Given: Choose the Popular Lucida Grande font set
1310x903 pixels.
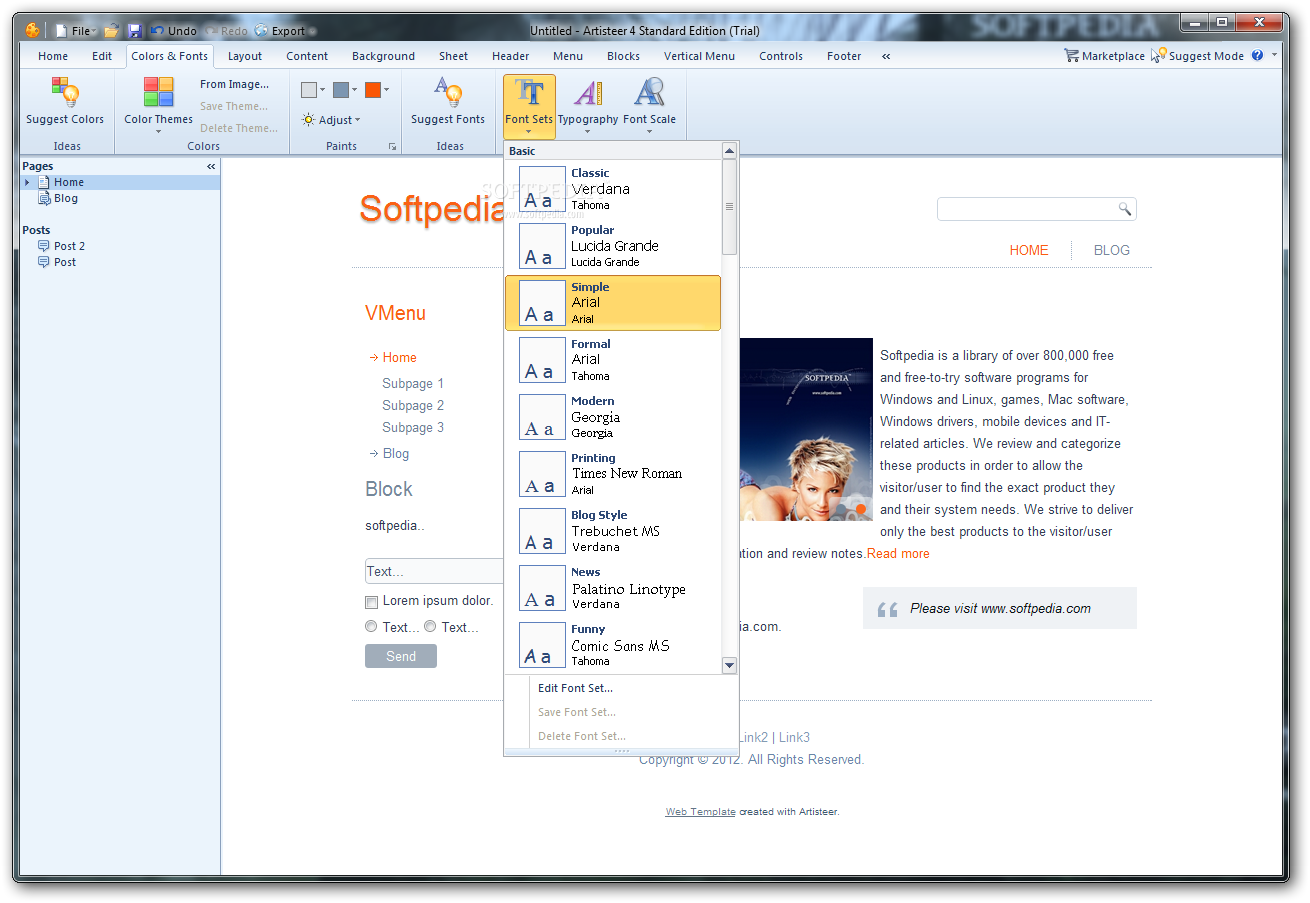Looking at the screenshot, I should point(613,246).
